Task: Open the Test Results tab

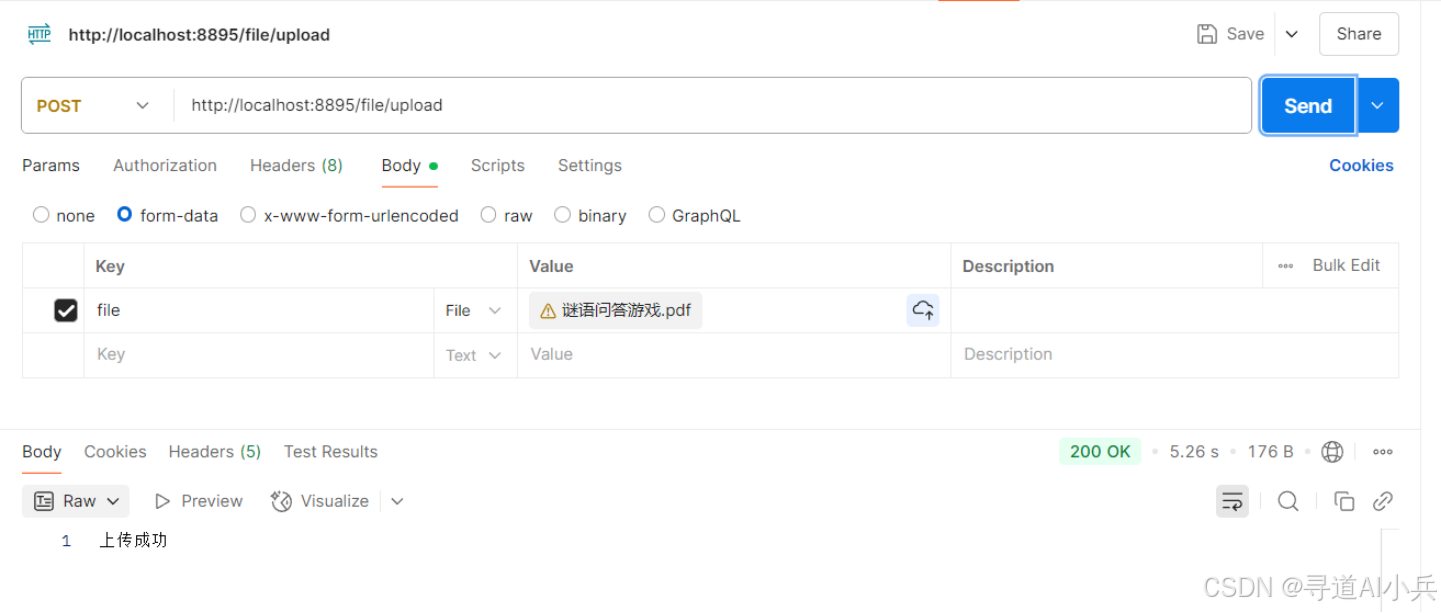Action: pos(330,451)
